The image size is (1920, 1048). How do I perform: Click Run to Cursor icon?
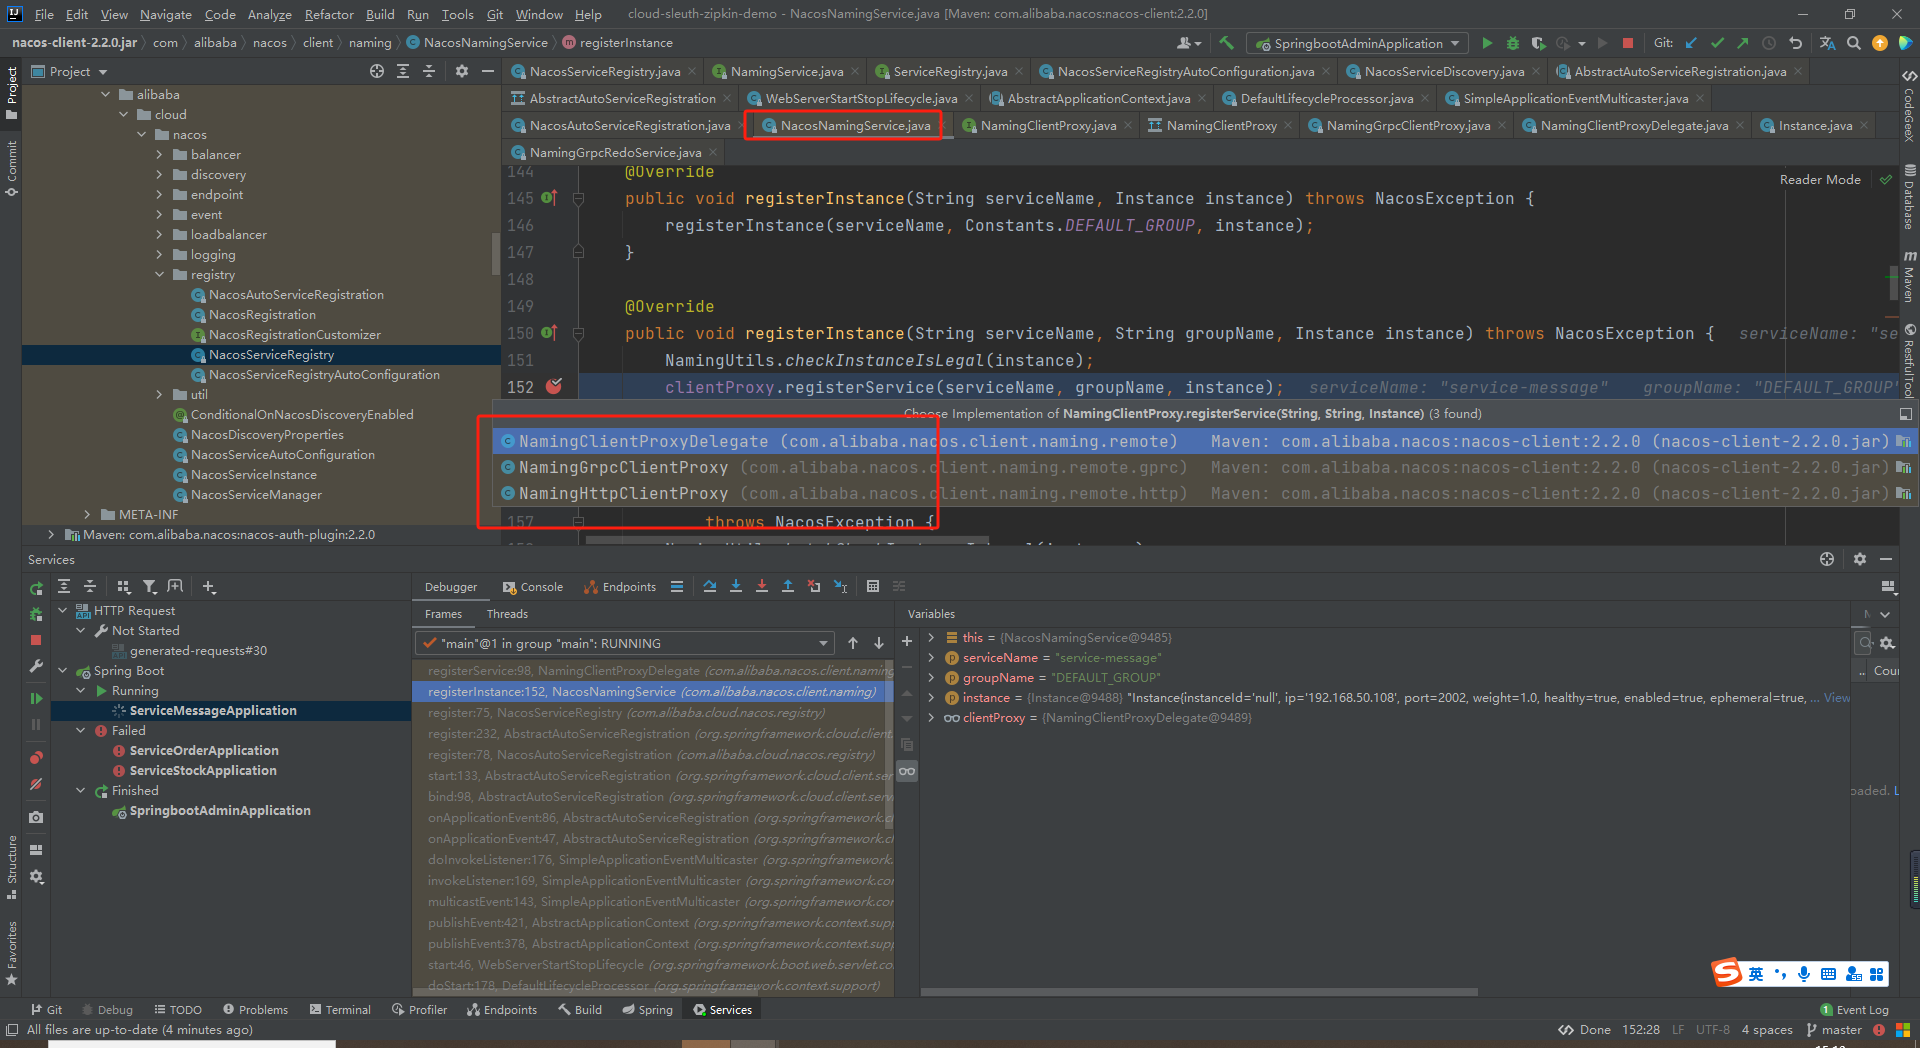pyautogui.click(x=840, y=587)
